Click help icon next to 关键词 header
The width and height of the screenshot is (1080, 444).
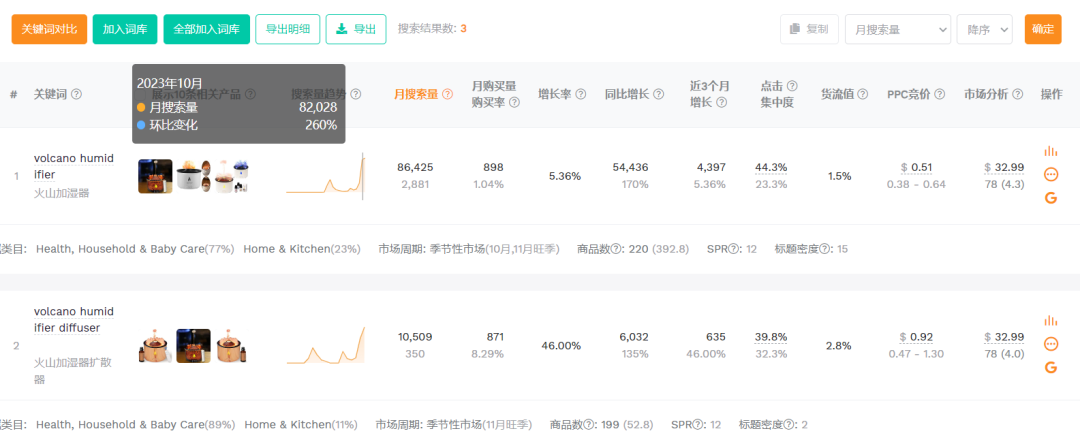pos(77,94)
